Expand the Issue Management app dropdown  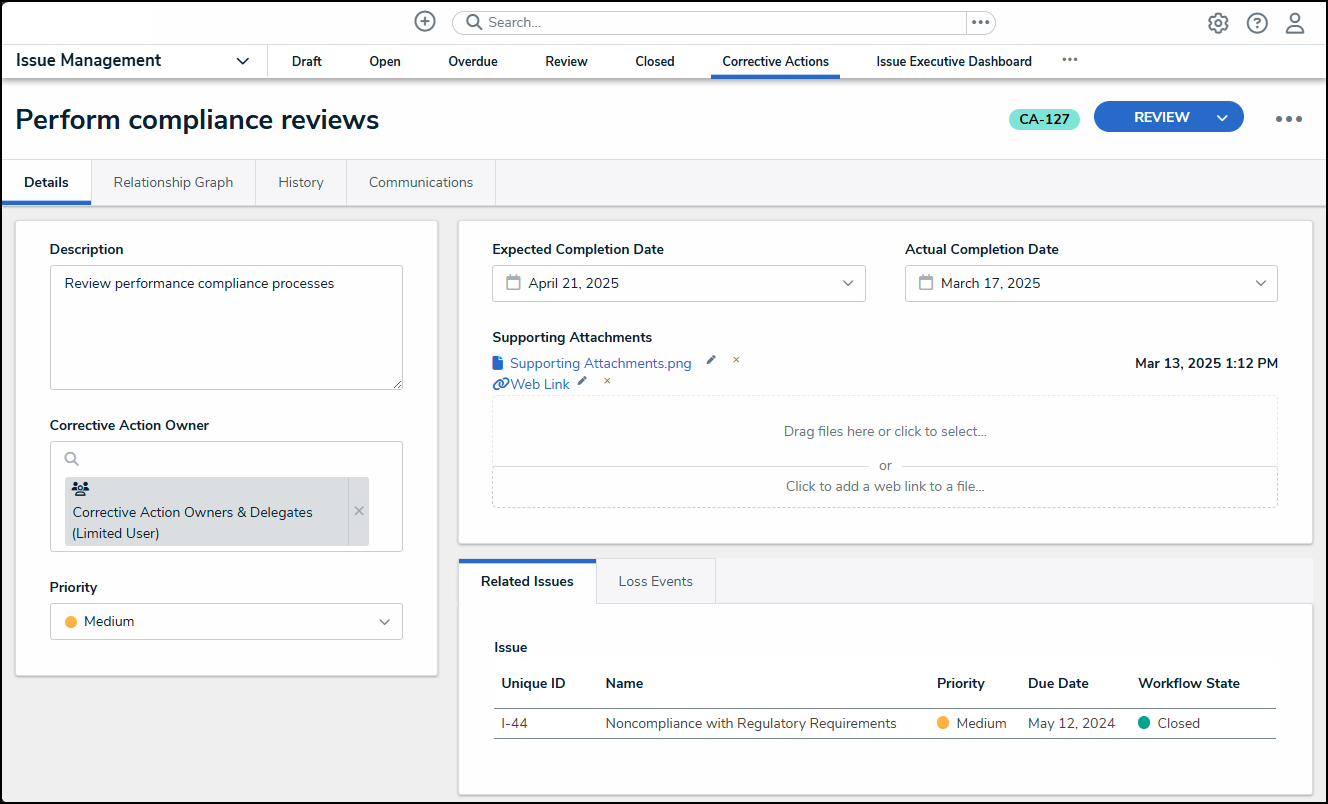[242, 61]
